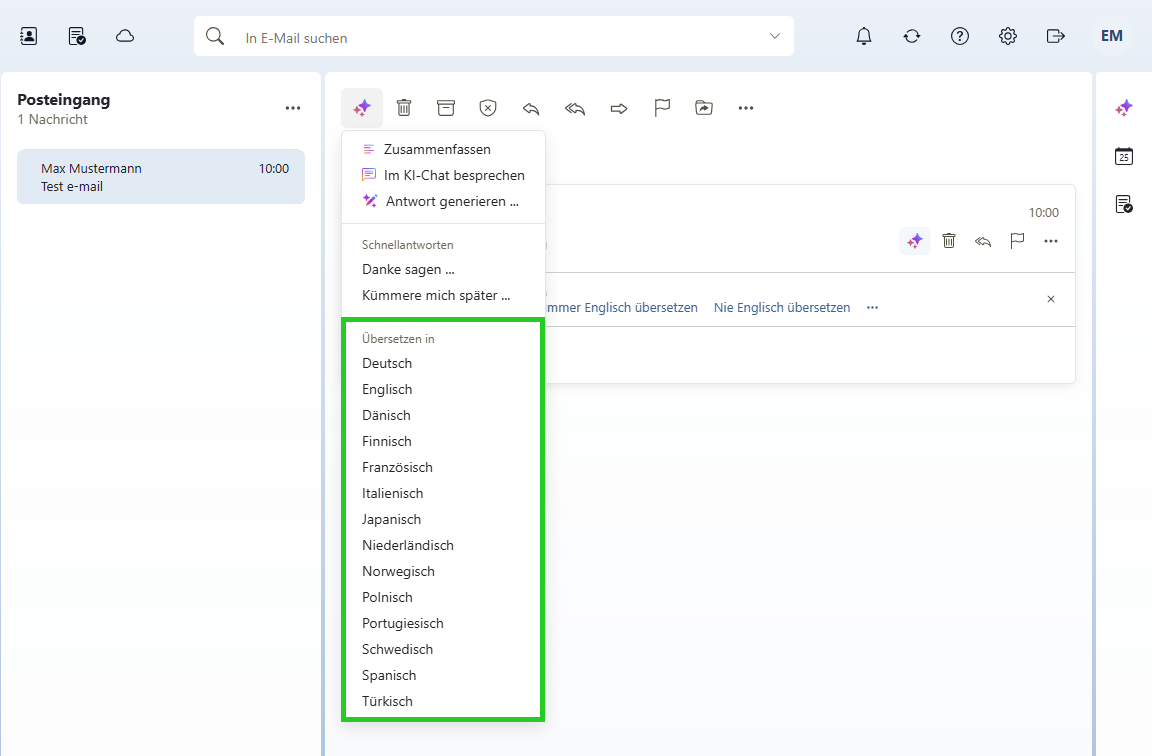Archive the message with the archive icon
Image resolution: width=1152 pixels, height=756 pixels.
[x=445, y=107]
